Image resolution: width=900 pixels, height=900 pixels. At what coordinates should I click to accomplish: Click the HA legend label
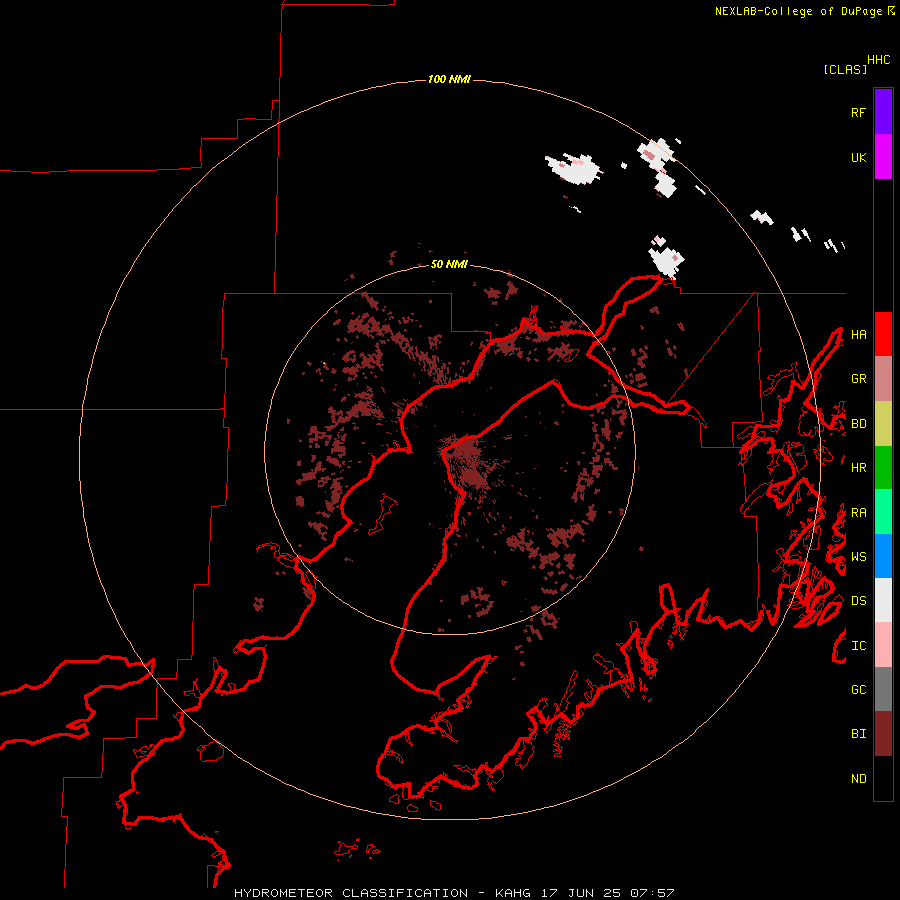pyautogui.click(x=858, y=335)
